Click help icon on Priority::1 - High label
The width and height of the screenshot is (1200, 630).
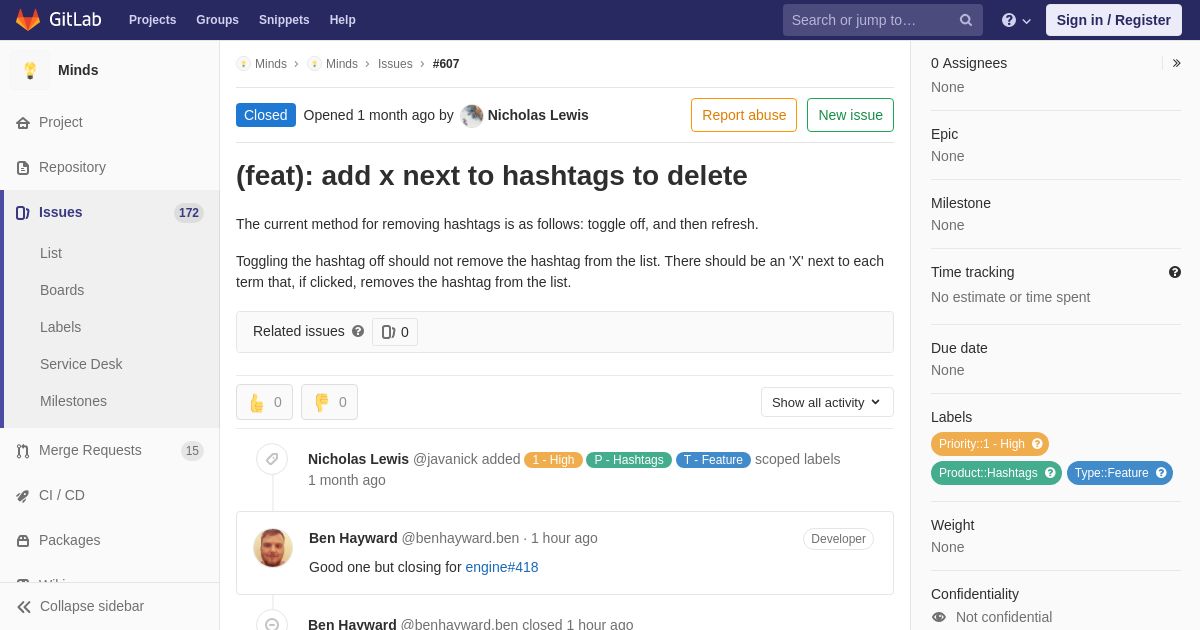[1037, 444]
